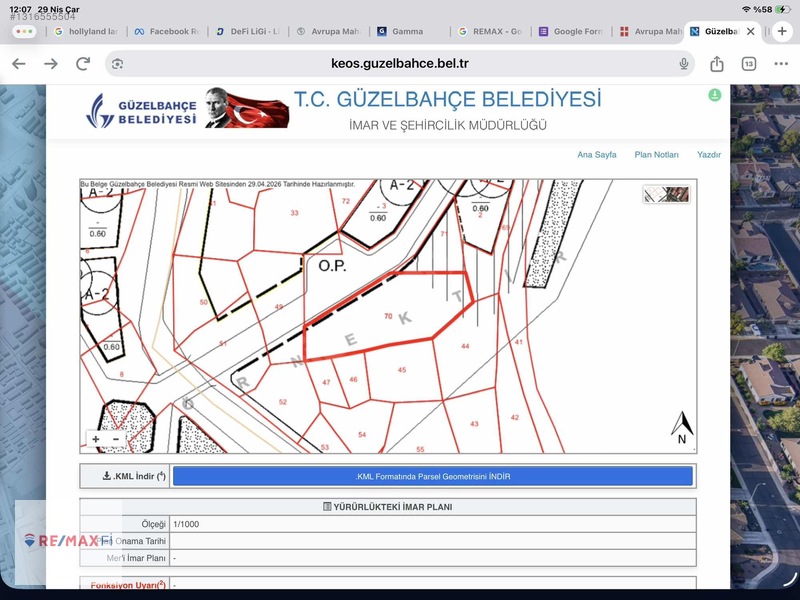Click parcel 45 on the map
This screenshot has height=600, width=800.
click(402, 370)
